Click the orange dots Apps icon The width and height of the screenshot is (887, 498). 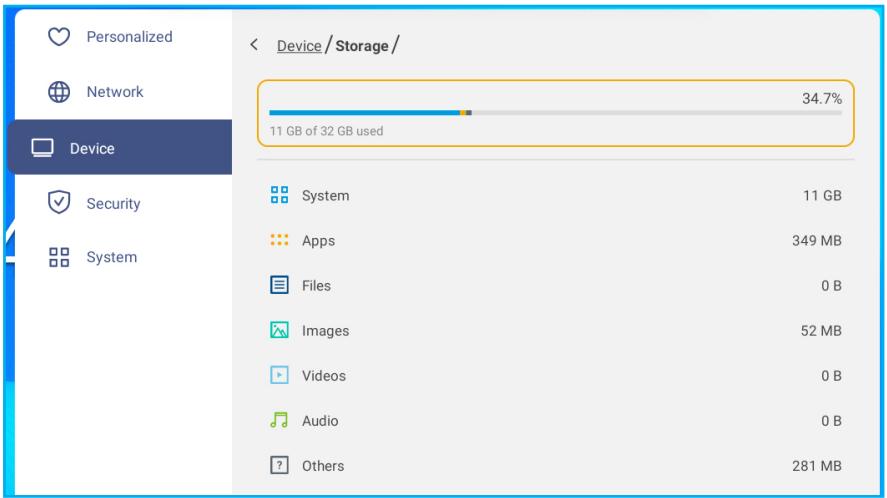[279, 240]
